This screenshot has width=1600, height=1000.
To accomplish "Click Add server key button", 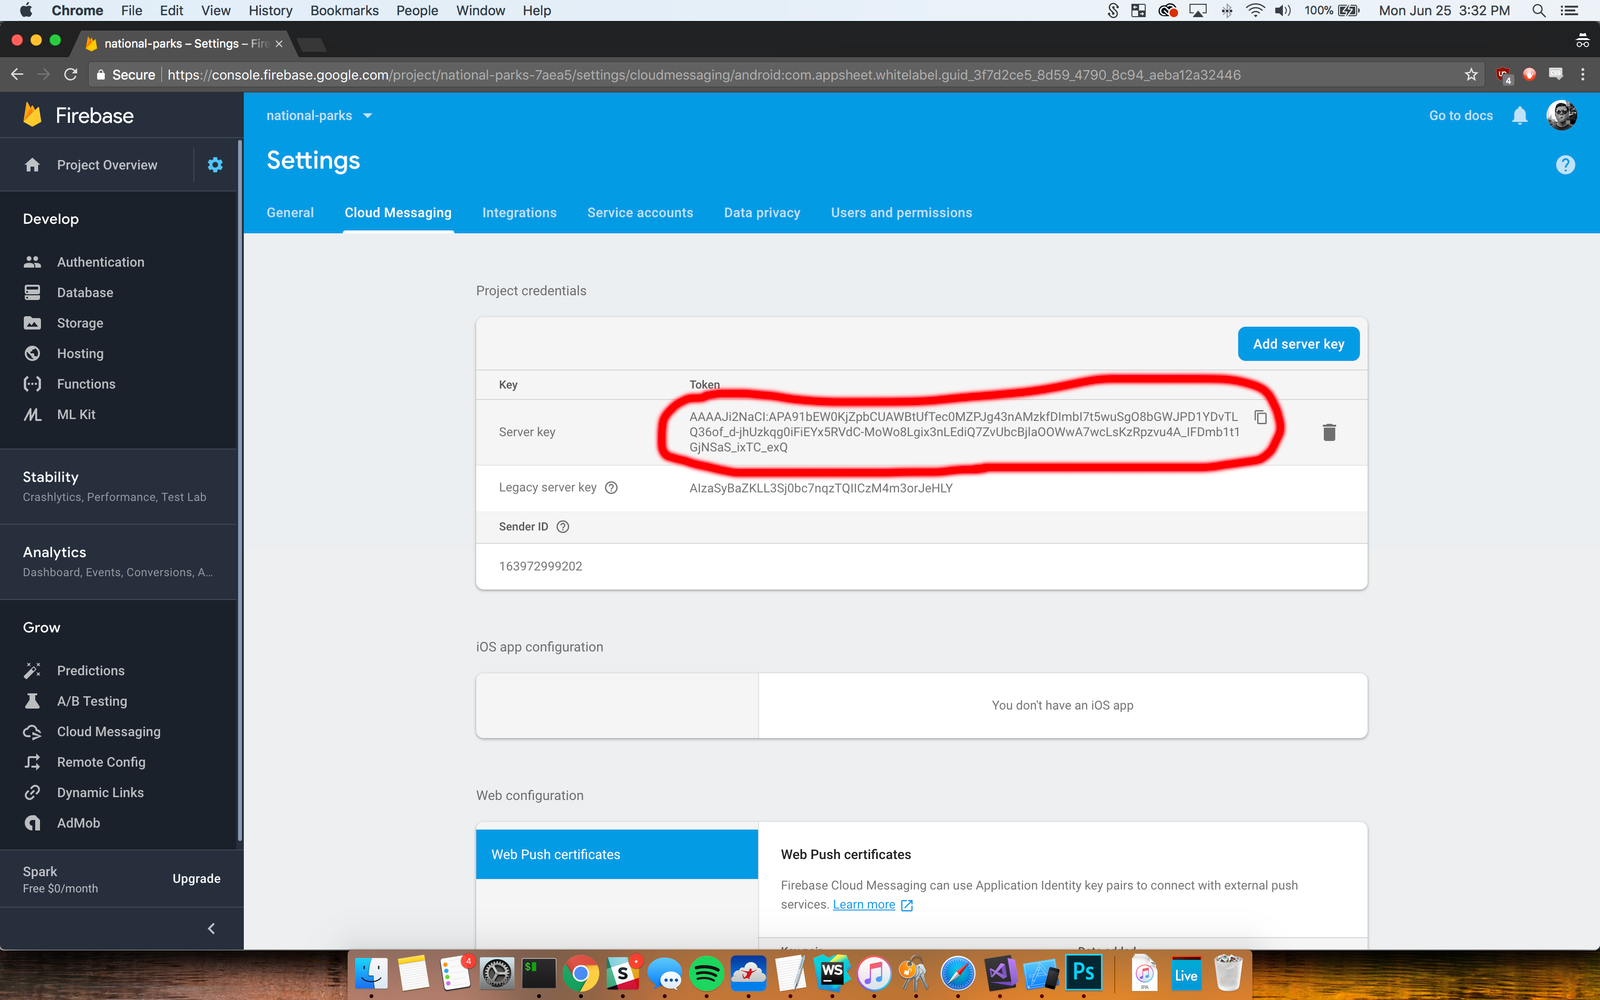I will point(1299,344).
